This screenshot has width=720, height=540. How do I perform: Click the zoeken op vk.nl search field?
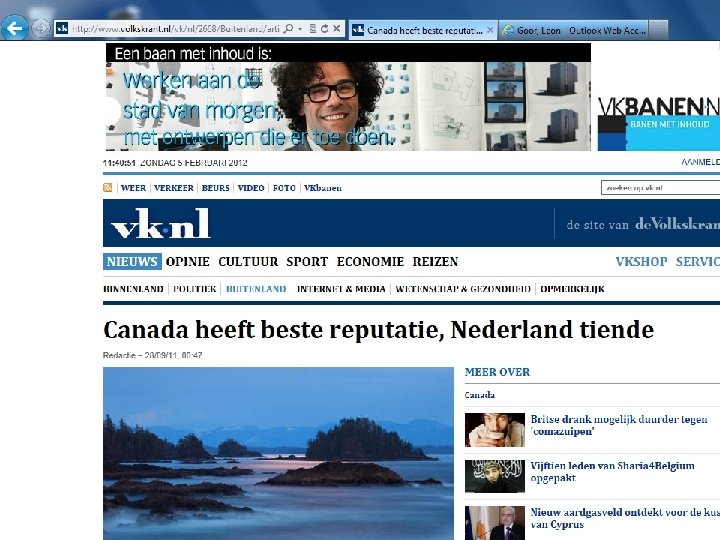pos(660,187)
